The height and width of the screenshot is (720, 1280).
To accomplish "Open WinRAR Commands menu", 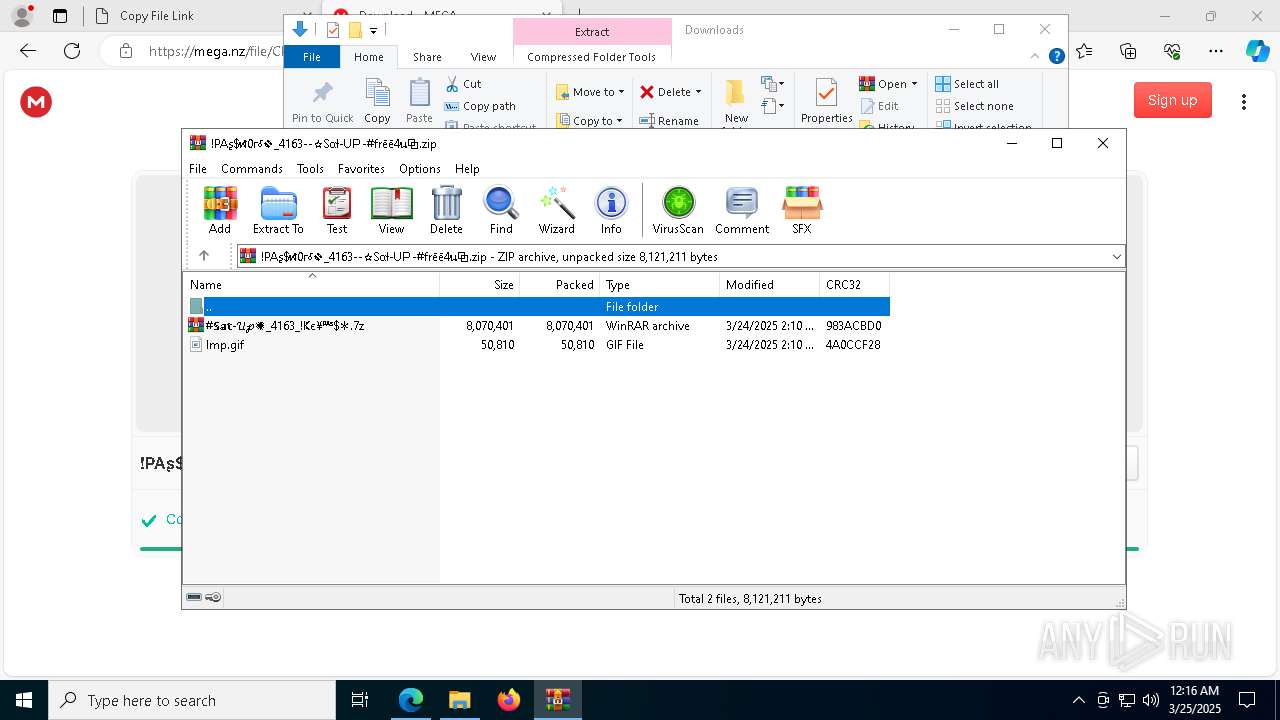I will coord(252,169).
